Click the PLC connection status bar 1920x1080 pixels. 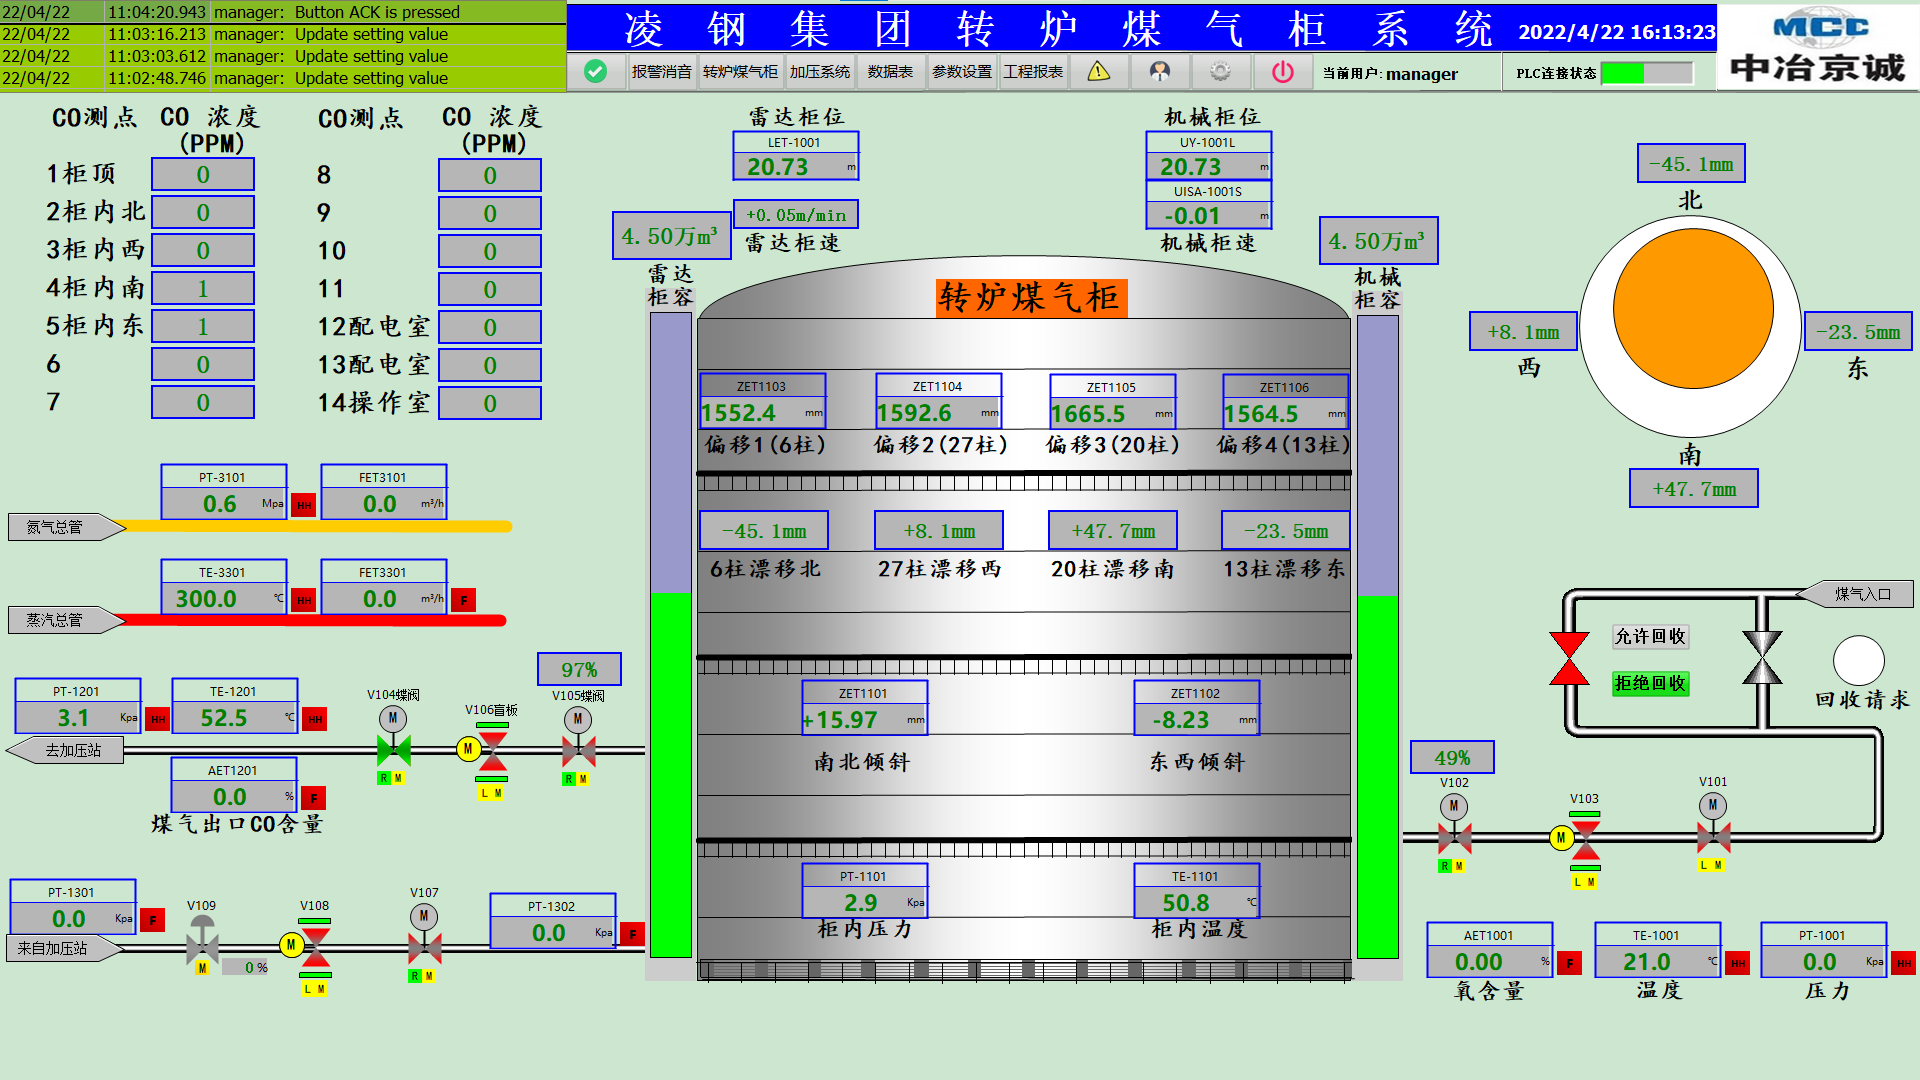pos(1646,73)
